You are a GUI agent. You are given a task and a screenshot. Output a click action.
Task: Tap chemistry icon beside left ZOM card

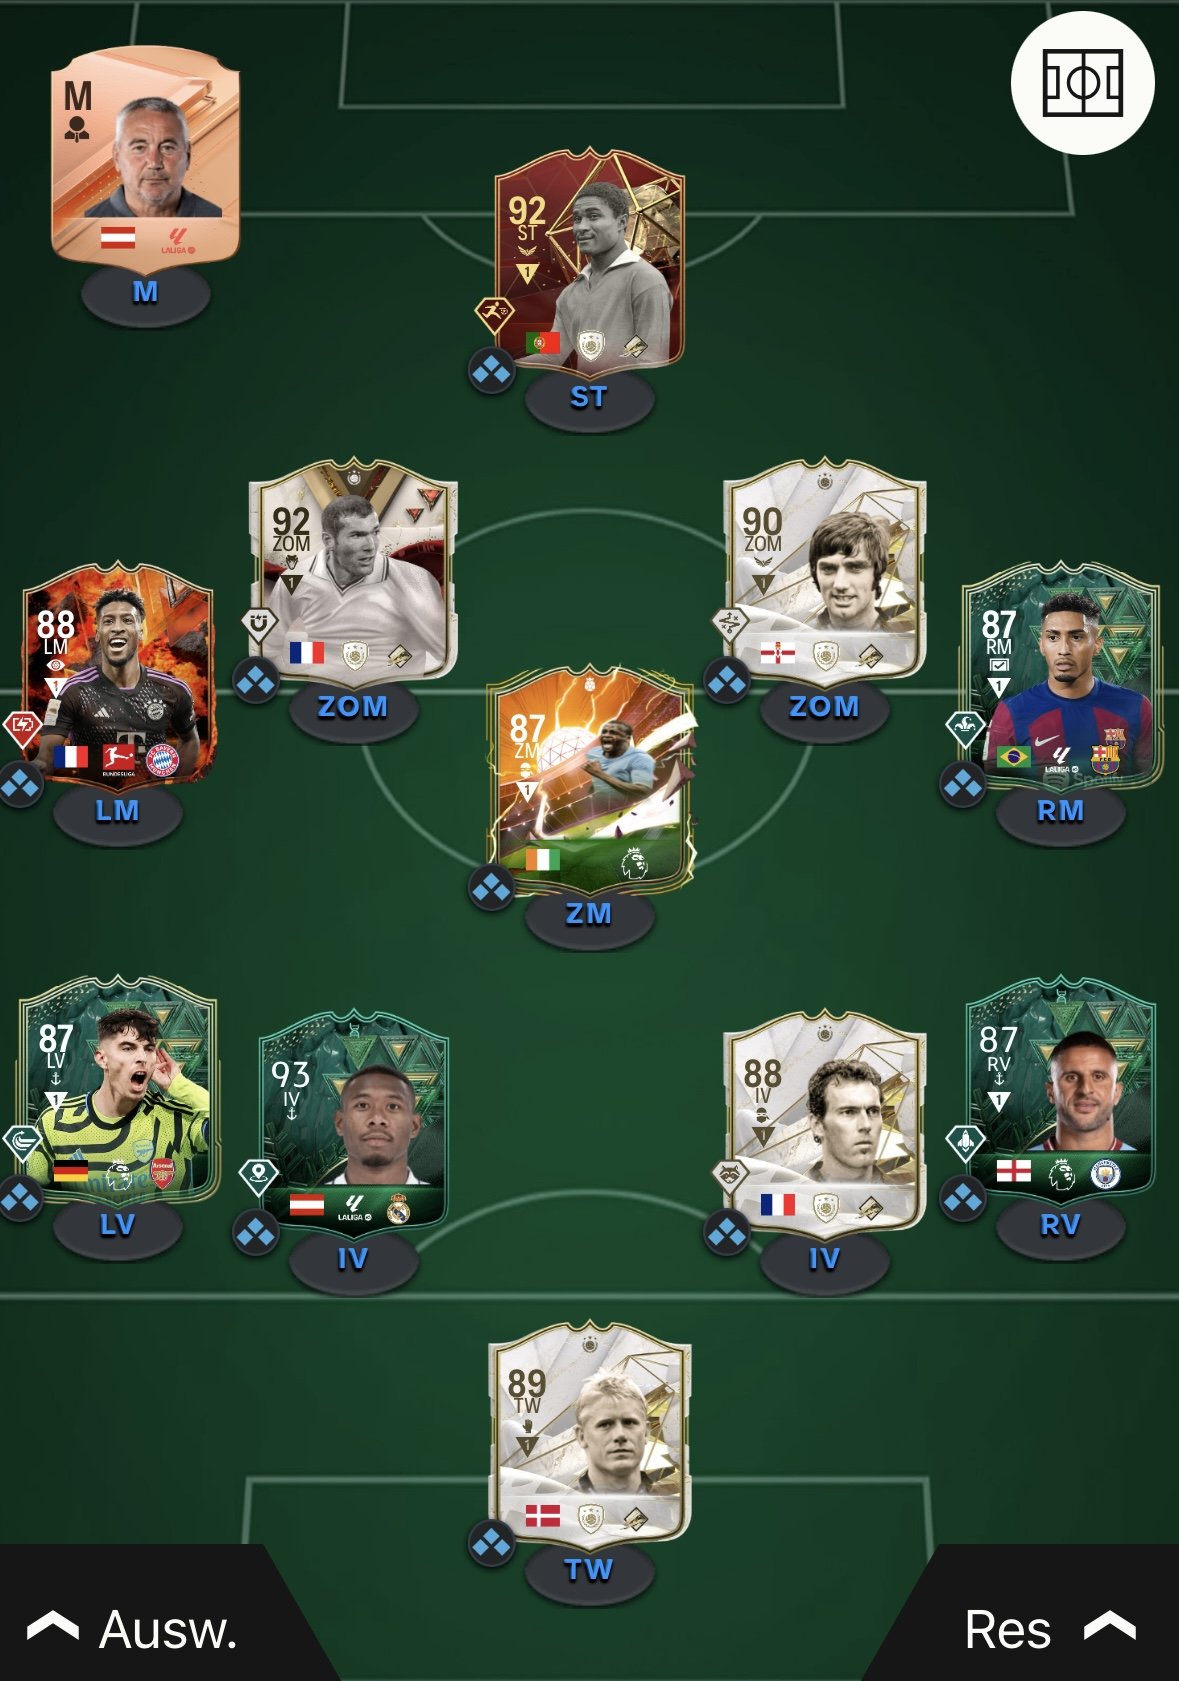tap(256, 680)
